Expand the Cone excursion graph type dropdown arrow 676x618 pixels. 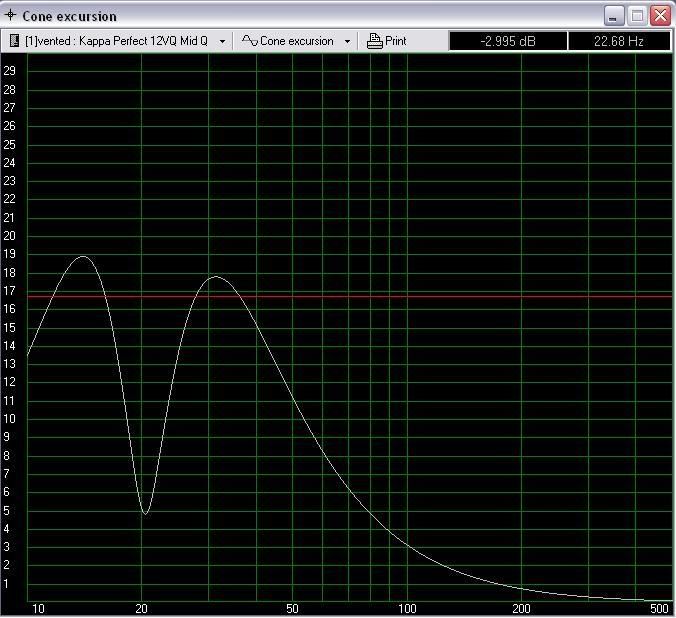click(x=347, y=41)
